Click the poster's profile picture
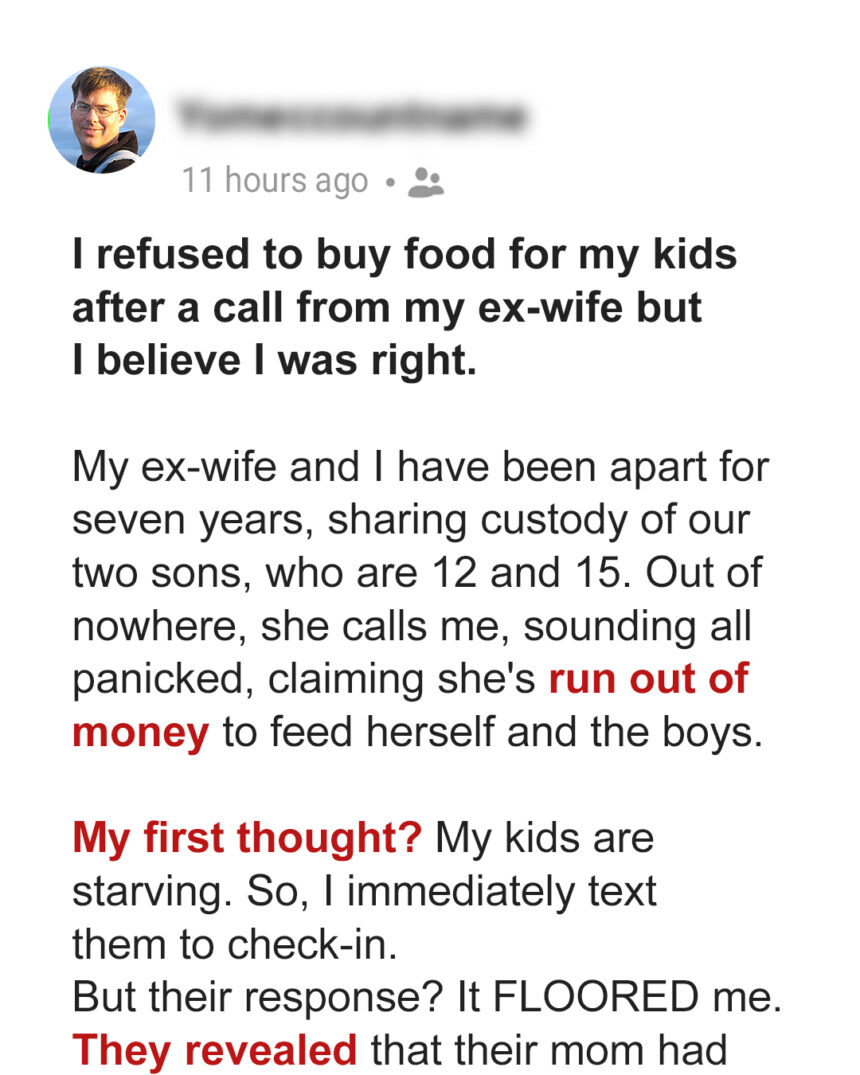The width and height of the screenshot is (860, 1075). [101, 120]
